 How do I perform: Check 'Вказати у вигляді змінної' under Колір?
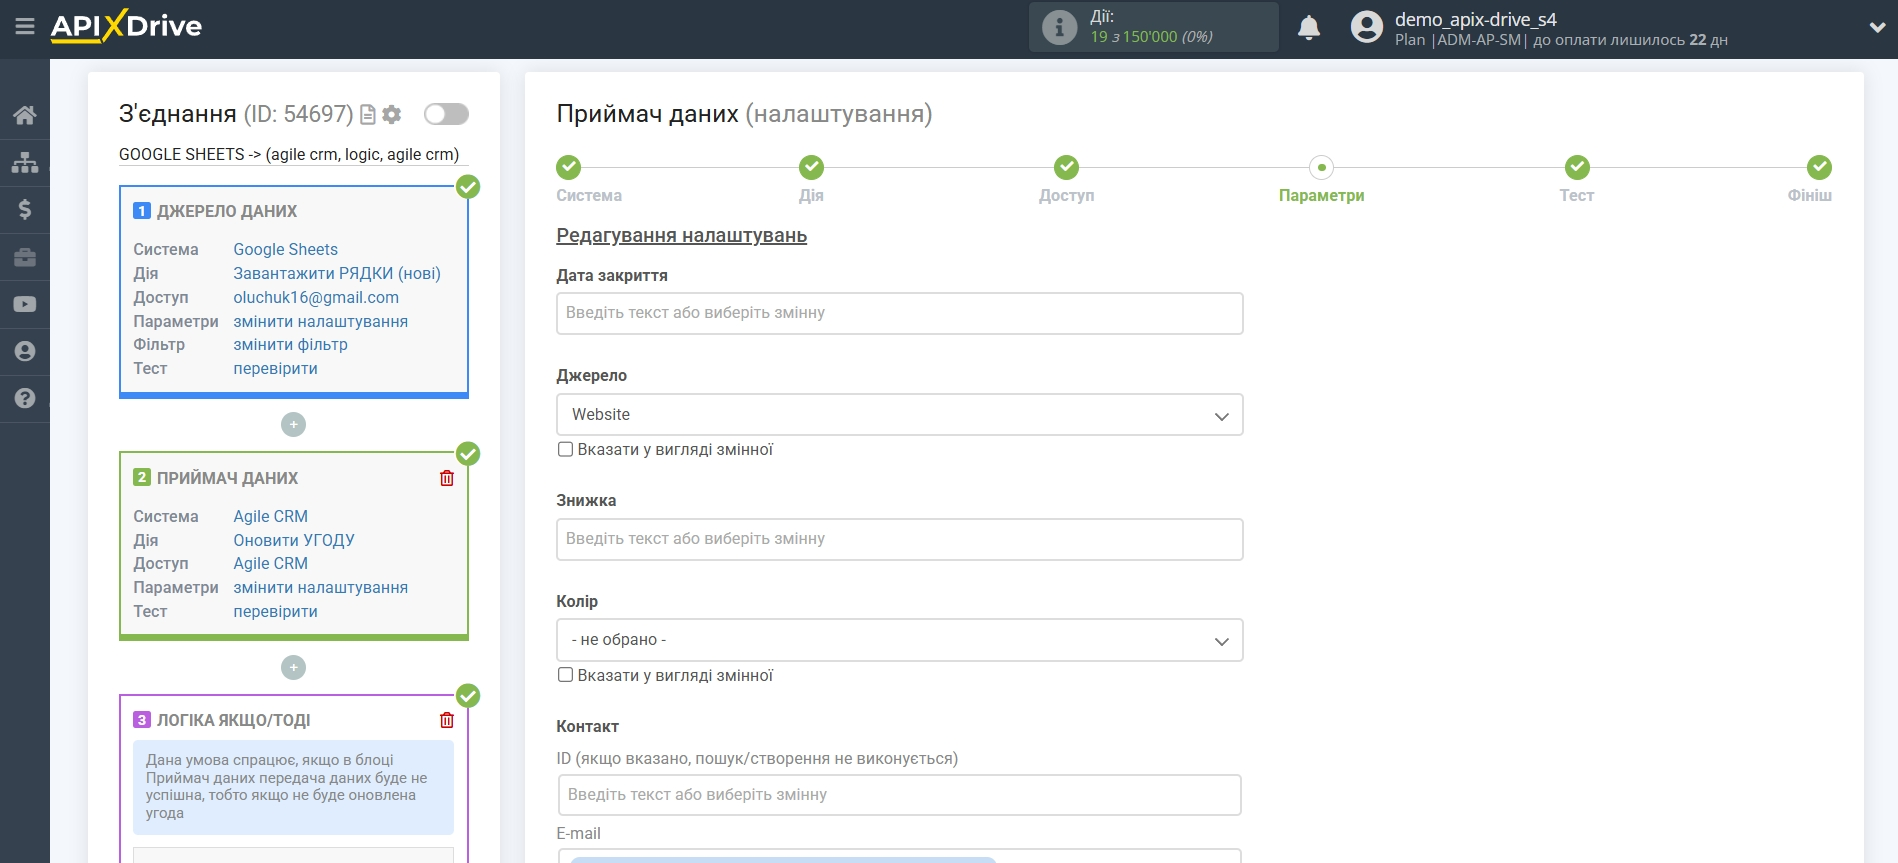[x=565, y=675]
